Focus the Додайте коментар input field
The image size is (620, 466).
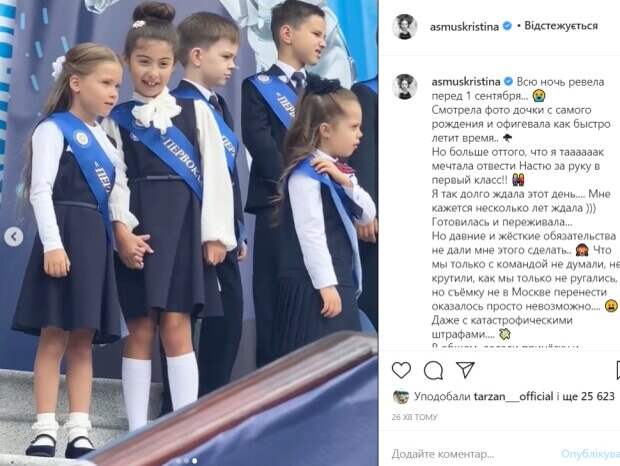pos(474,454)
